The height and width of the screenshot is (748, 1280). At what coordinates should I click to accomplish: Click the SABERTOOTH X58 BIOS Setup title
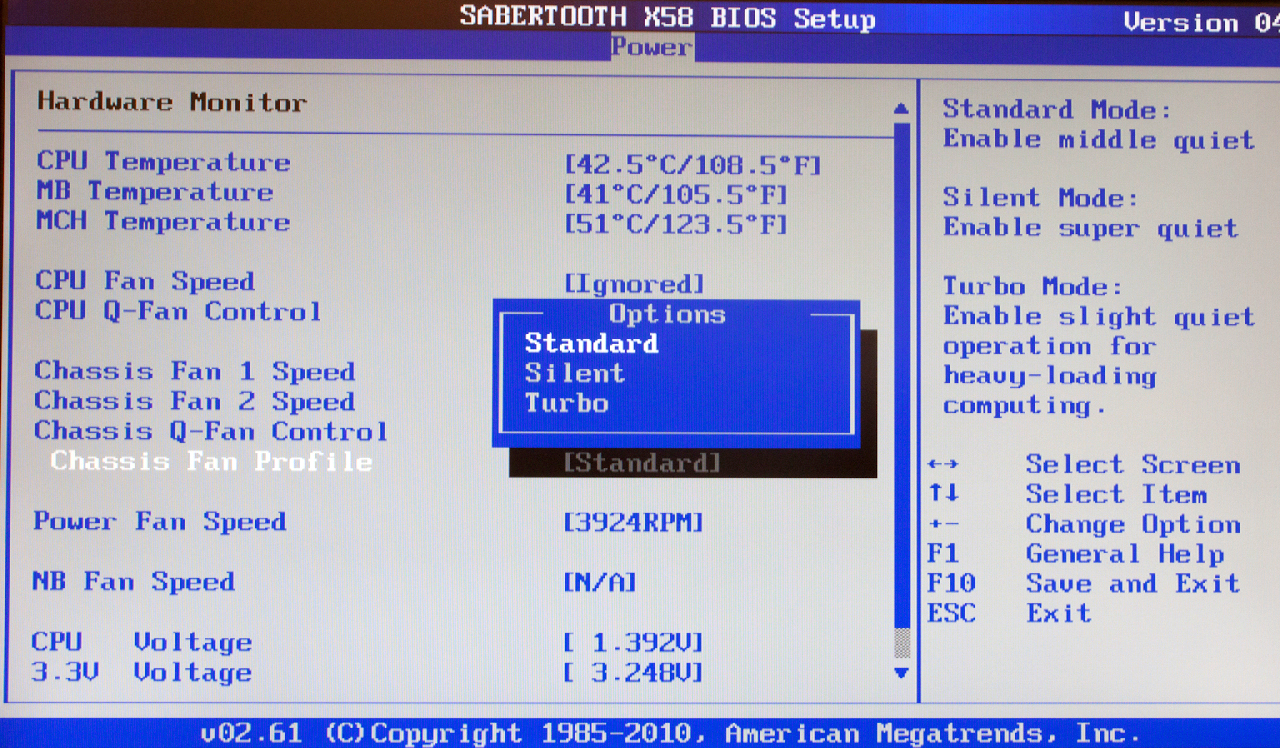tap(667, 18)
